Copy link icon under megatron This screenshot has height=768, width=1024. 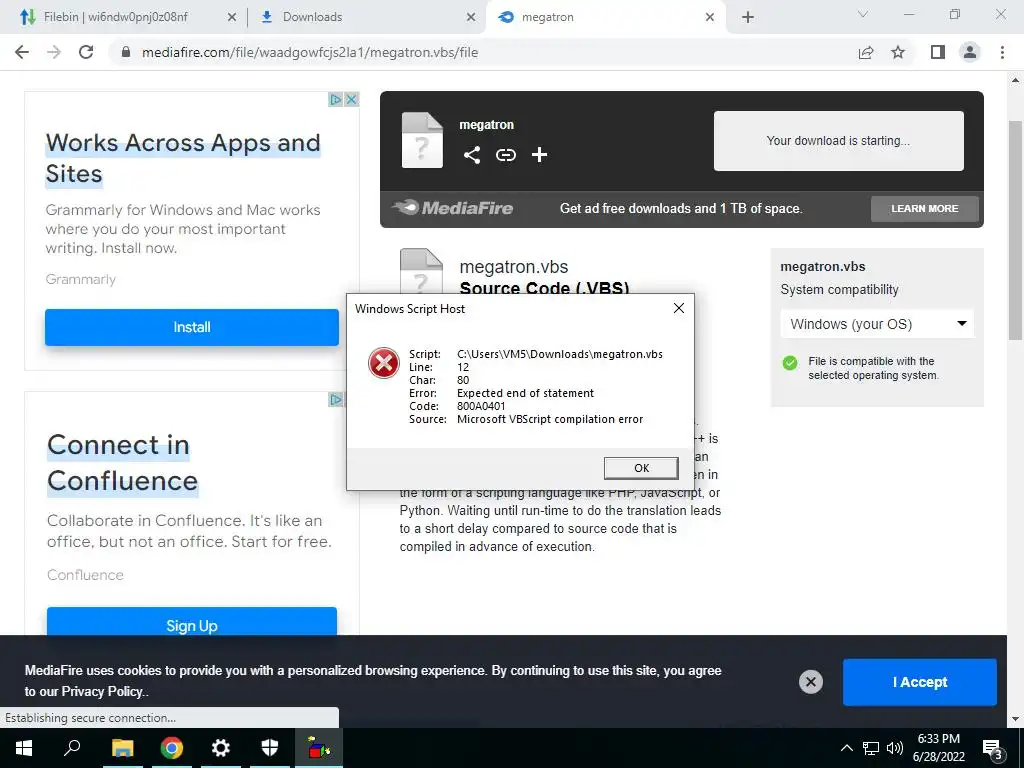coord(505,155)
